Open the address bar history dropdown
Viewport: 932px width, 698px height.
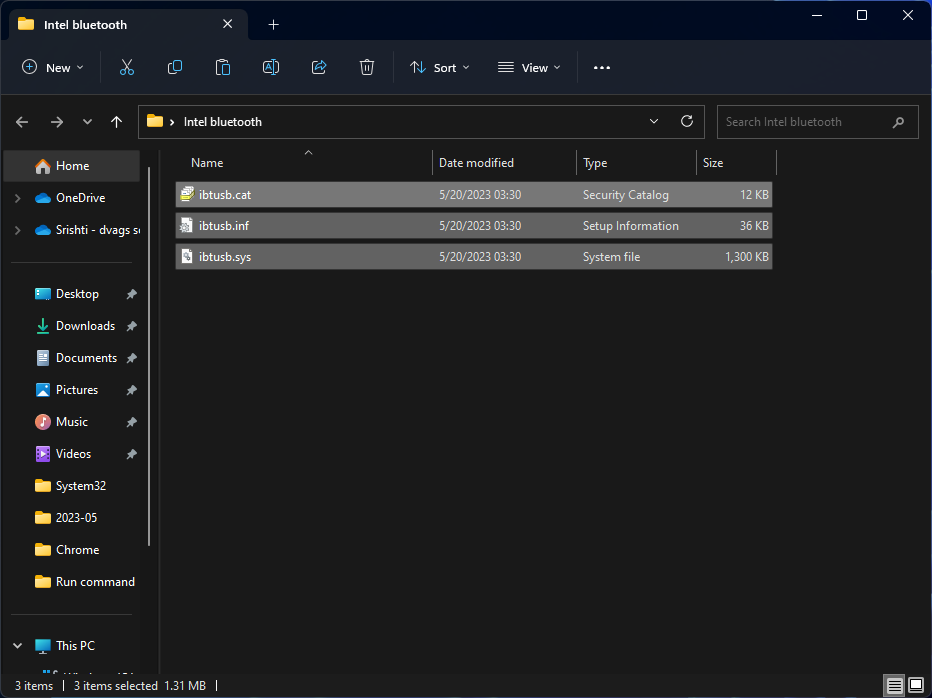tap(654, 122)
